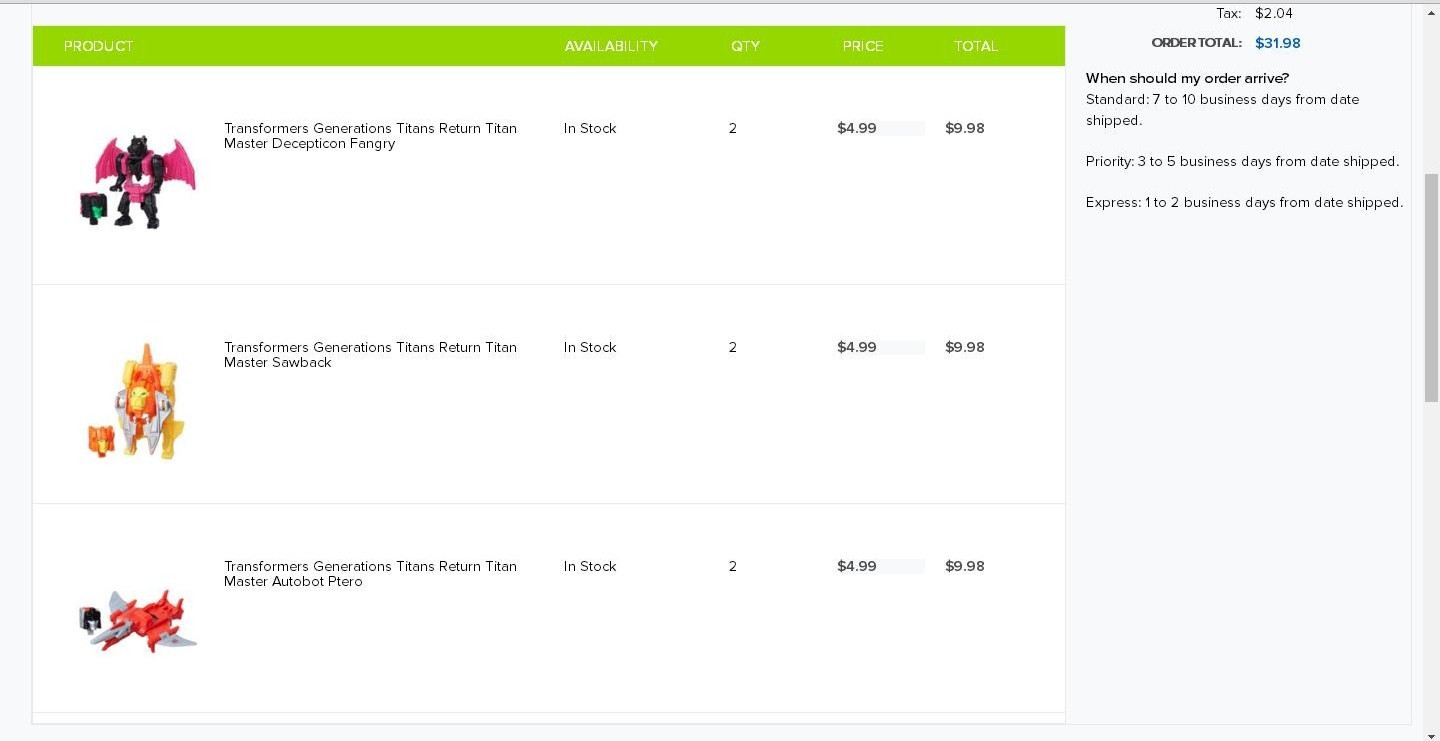Click the Tax label

[1229, 13]
